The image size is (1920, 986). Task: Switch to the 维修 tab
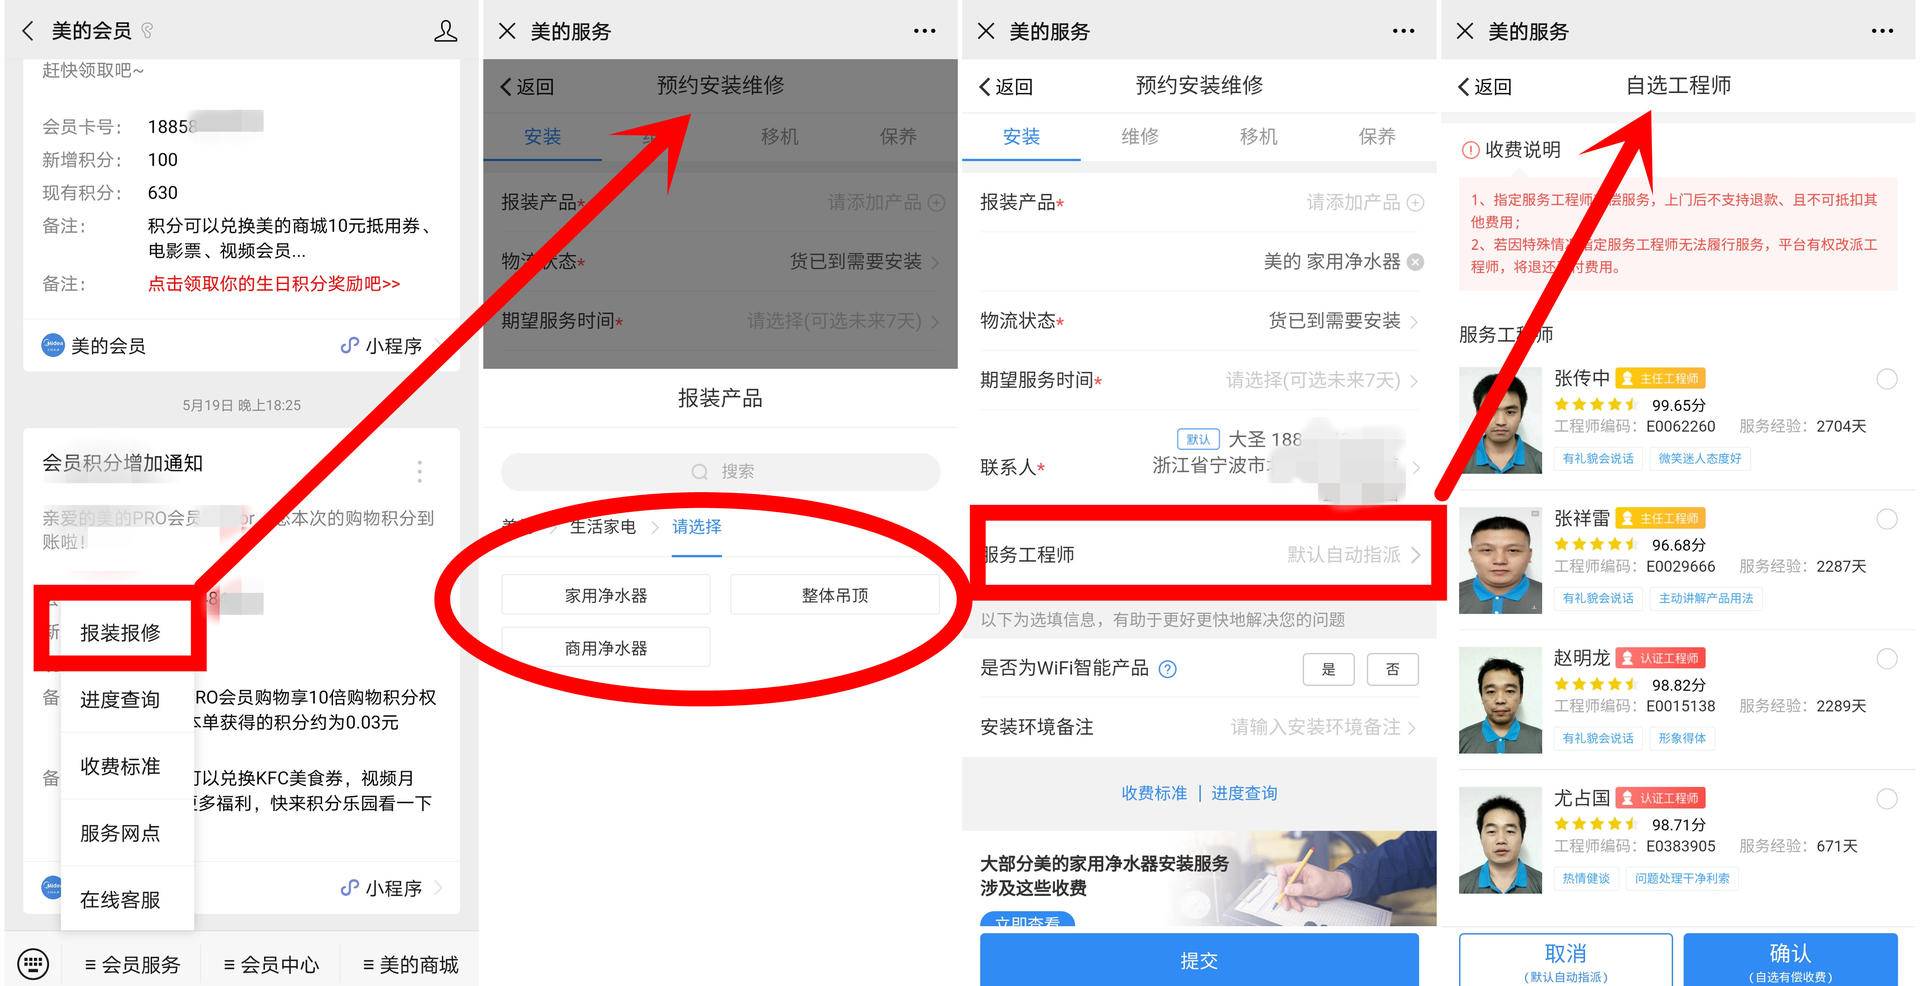tap(1139, 137)
